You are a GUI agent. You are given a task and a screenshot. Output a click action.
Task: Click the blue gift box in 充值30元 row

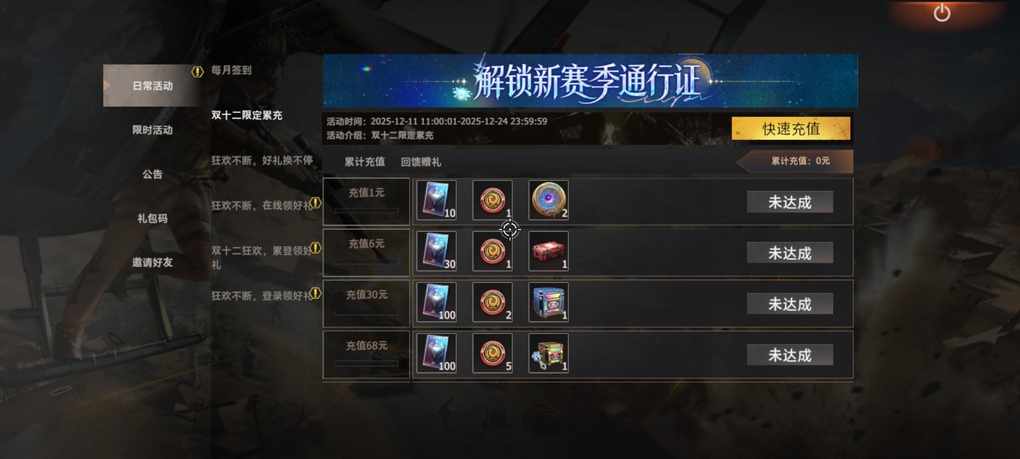[548, 302]
